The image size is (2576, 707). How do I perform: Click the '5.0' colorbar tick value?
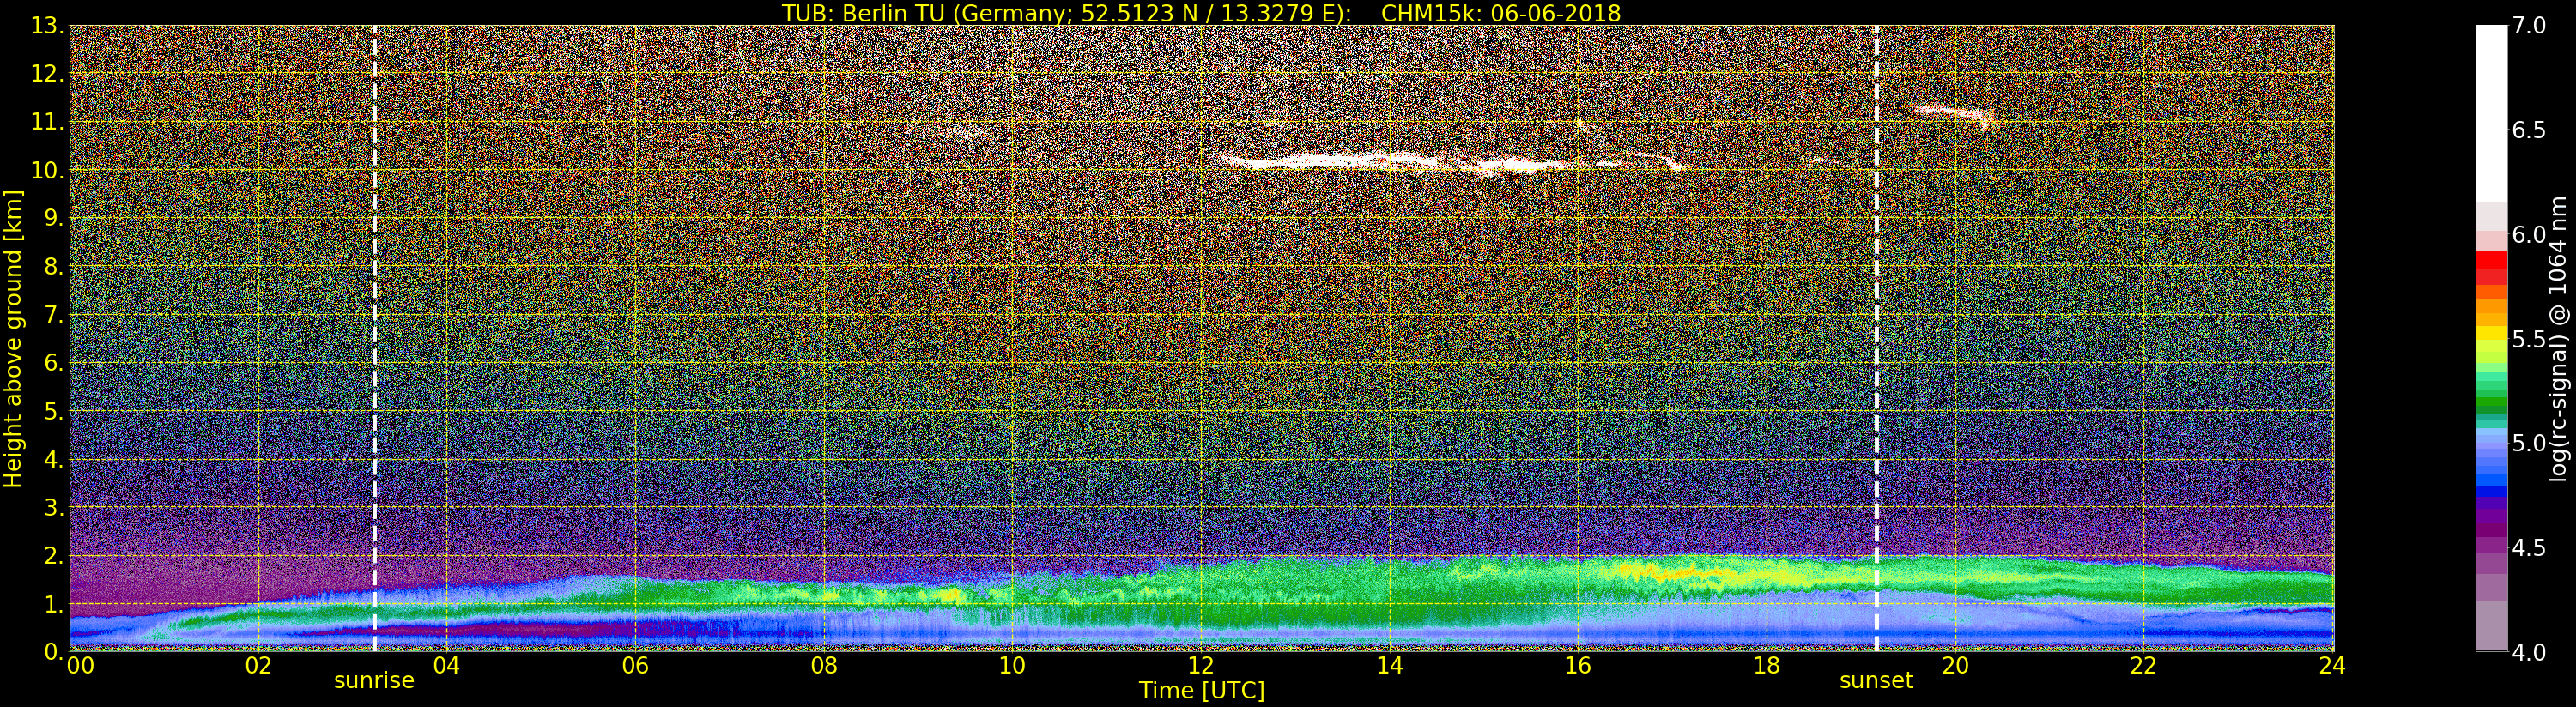2528,443
